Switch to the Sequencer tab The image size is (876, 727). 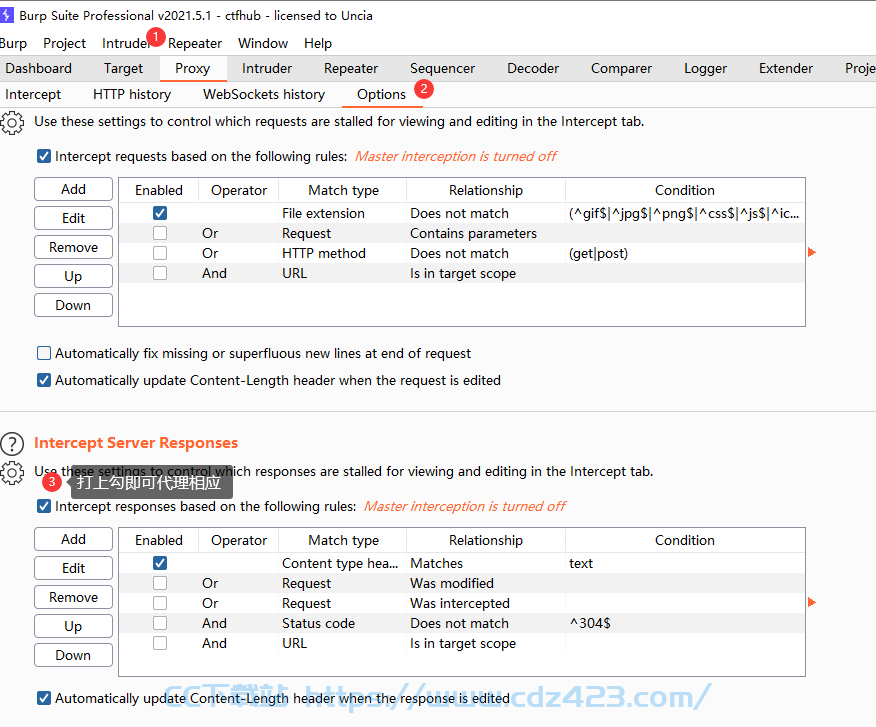coord(442,68)
